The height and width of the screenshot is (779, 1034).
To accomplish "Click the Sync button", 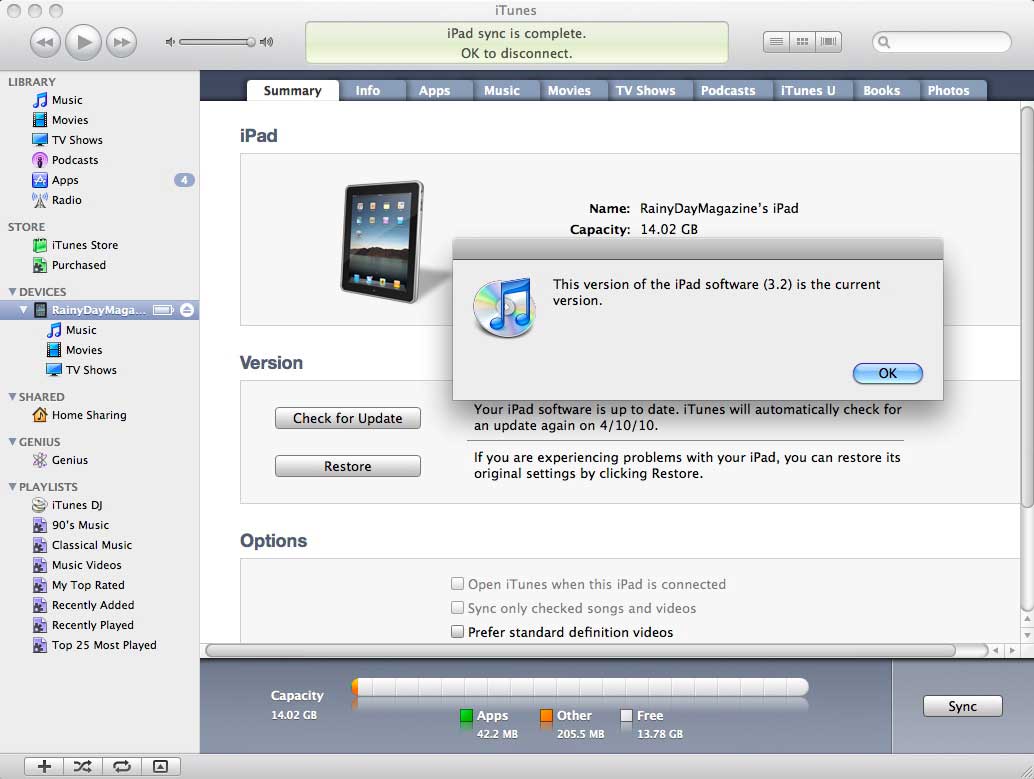I will coord(962,706).
